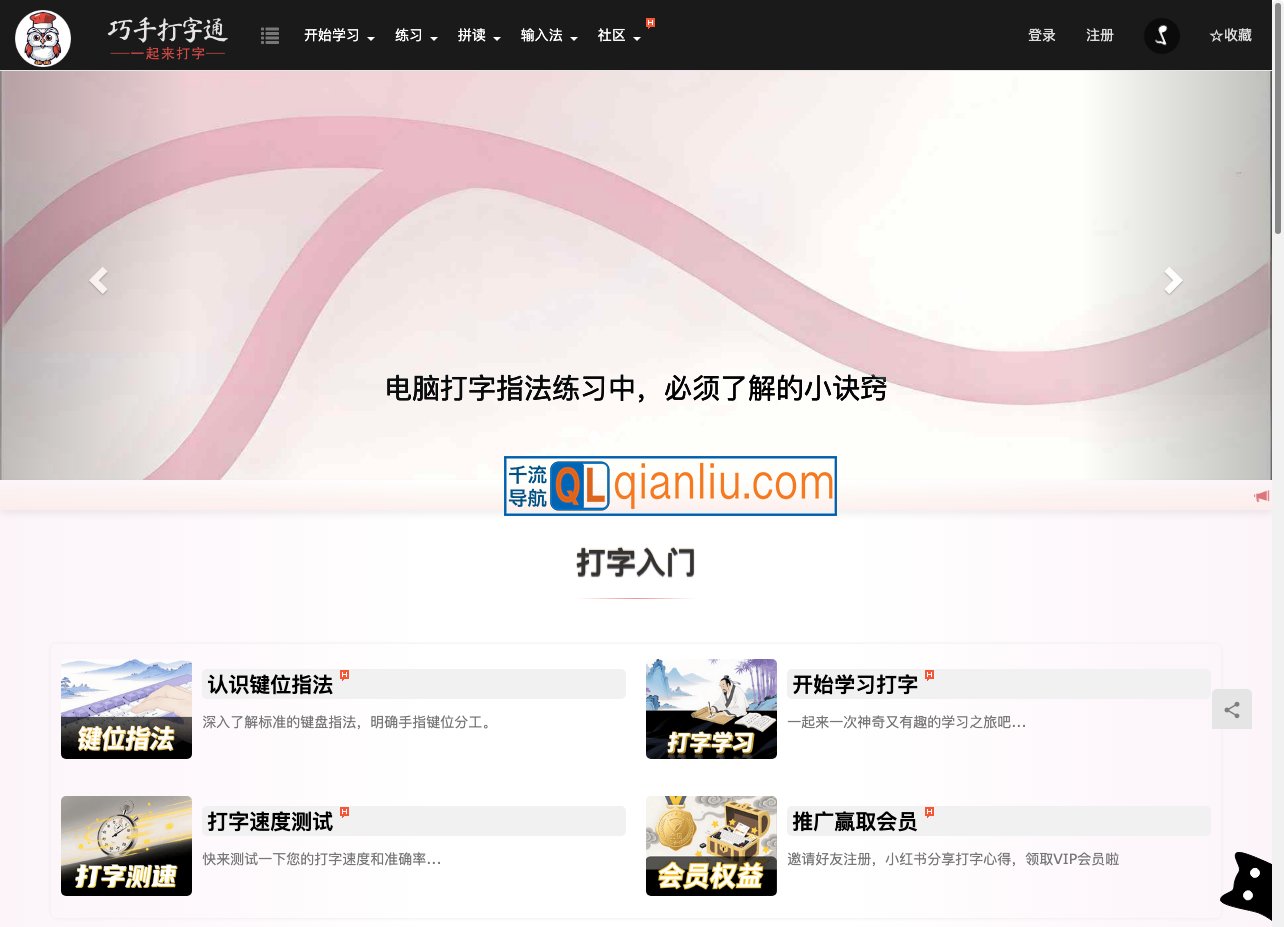This screenshot has width=1284, height=927.
Task: Click the 会员权益 medal thumbnail icon
Action: click(x=711, y=845)
